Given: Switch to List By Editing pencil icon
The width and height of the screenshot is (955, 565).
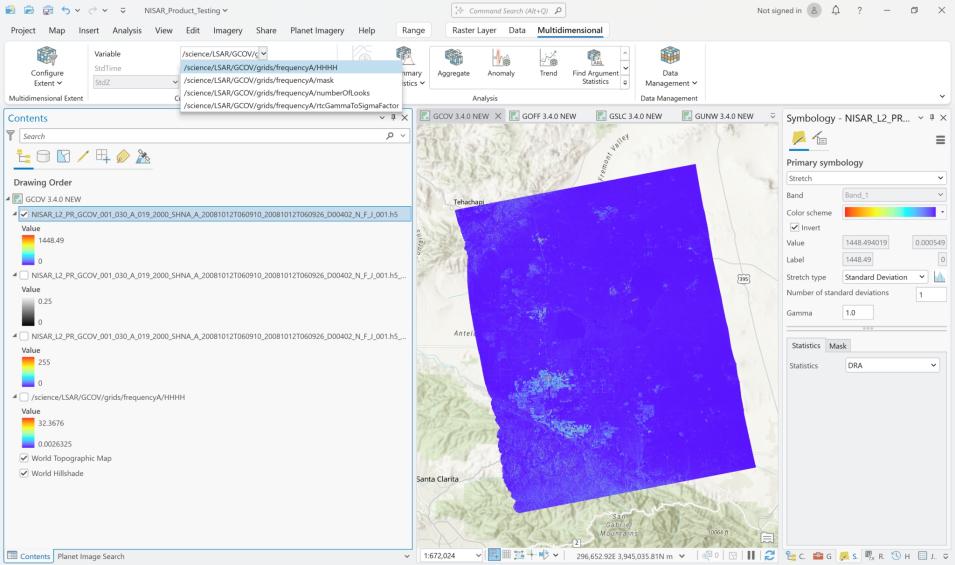Looking at the screenshot, I should pos(82,157).
